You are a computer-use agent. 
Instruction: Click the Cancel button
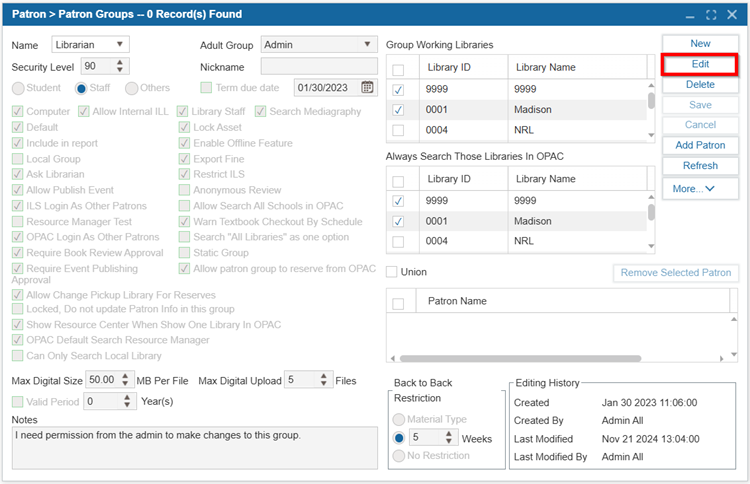700,125
